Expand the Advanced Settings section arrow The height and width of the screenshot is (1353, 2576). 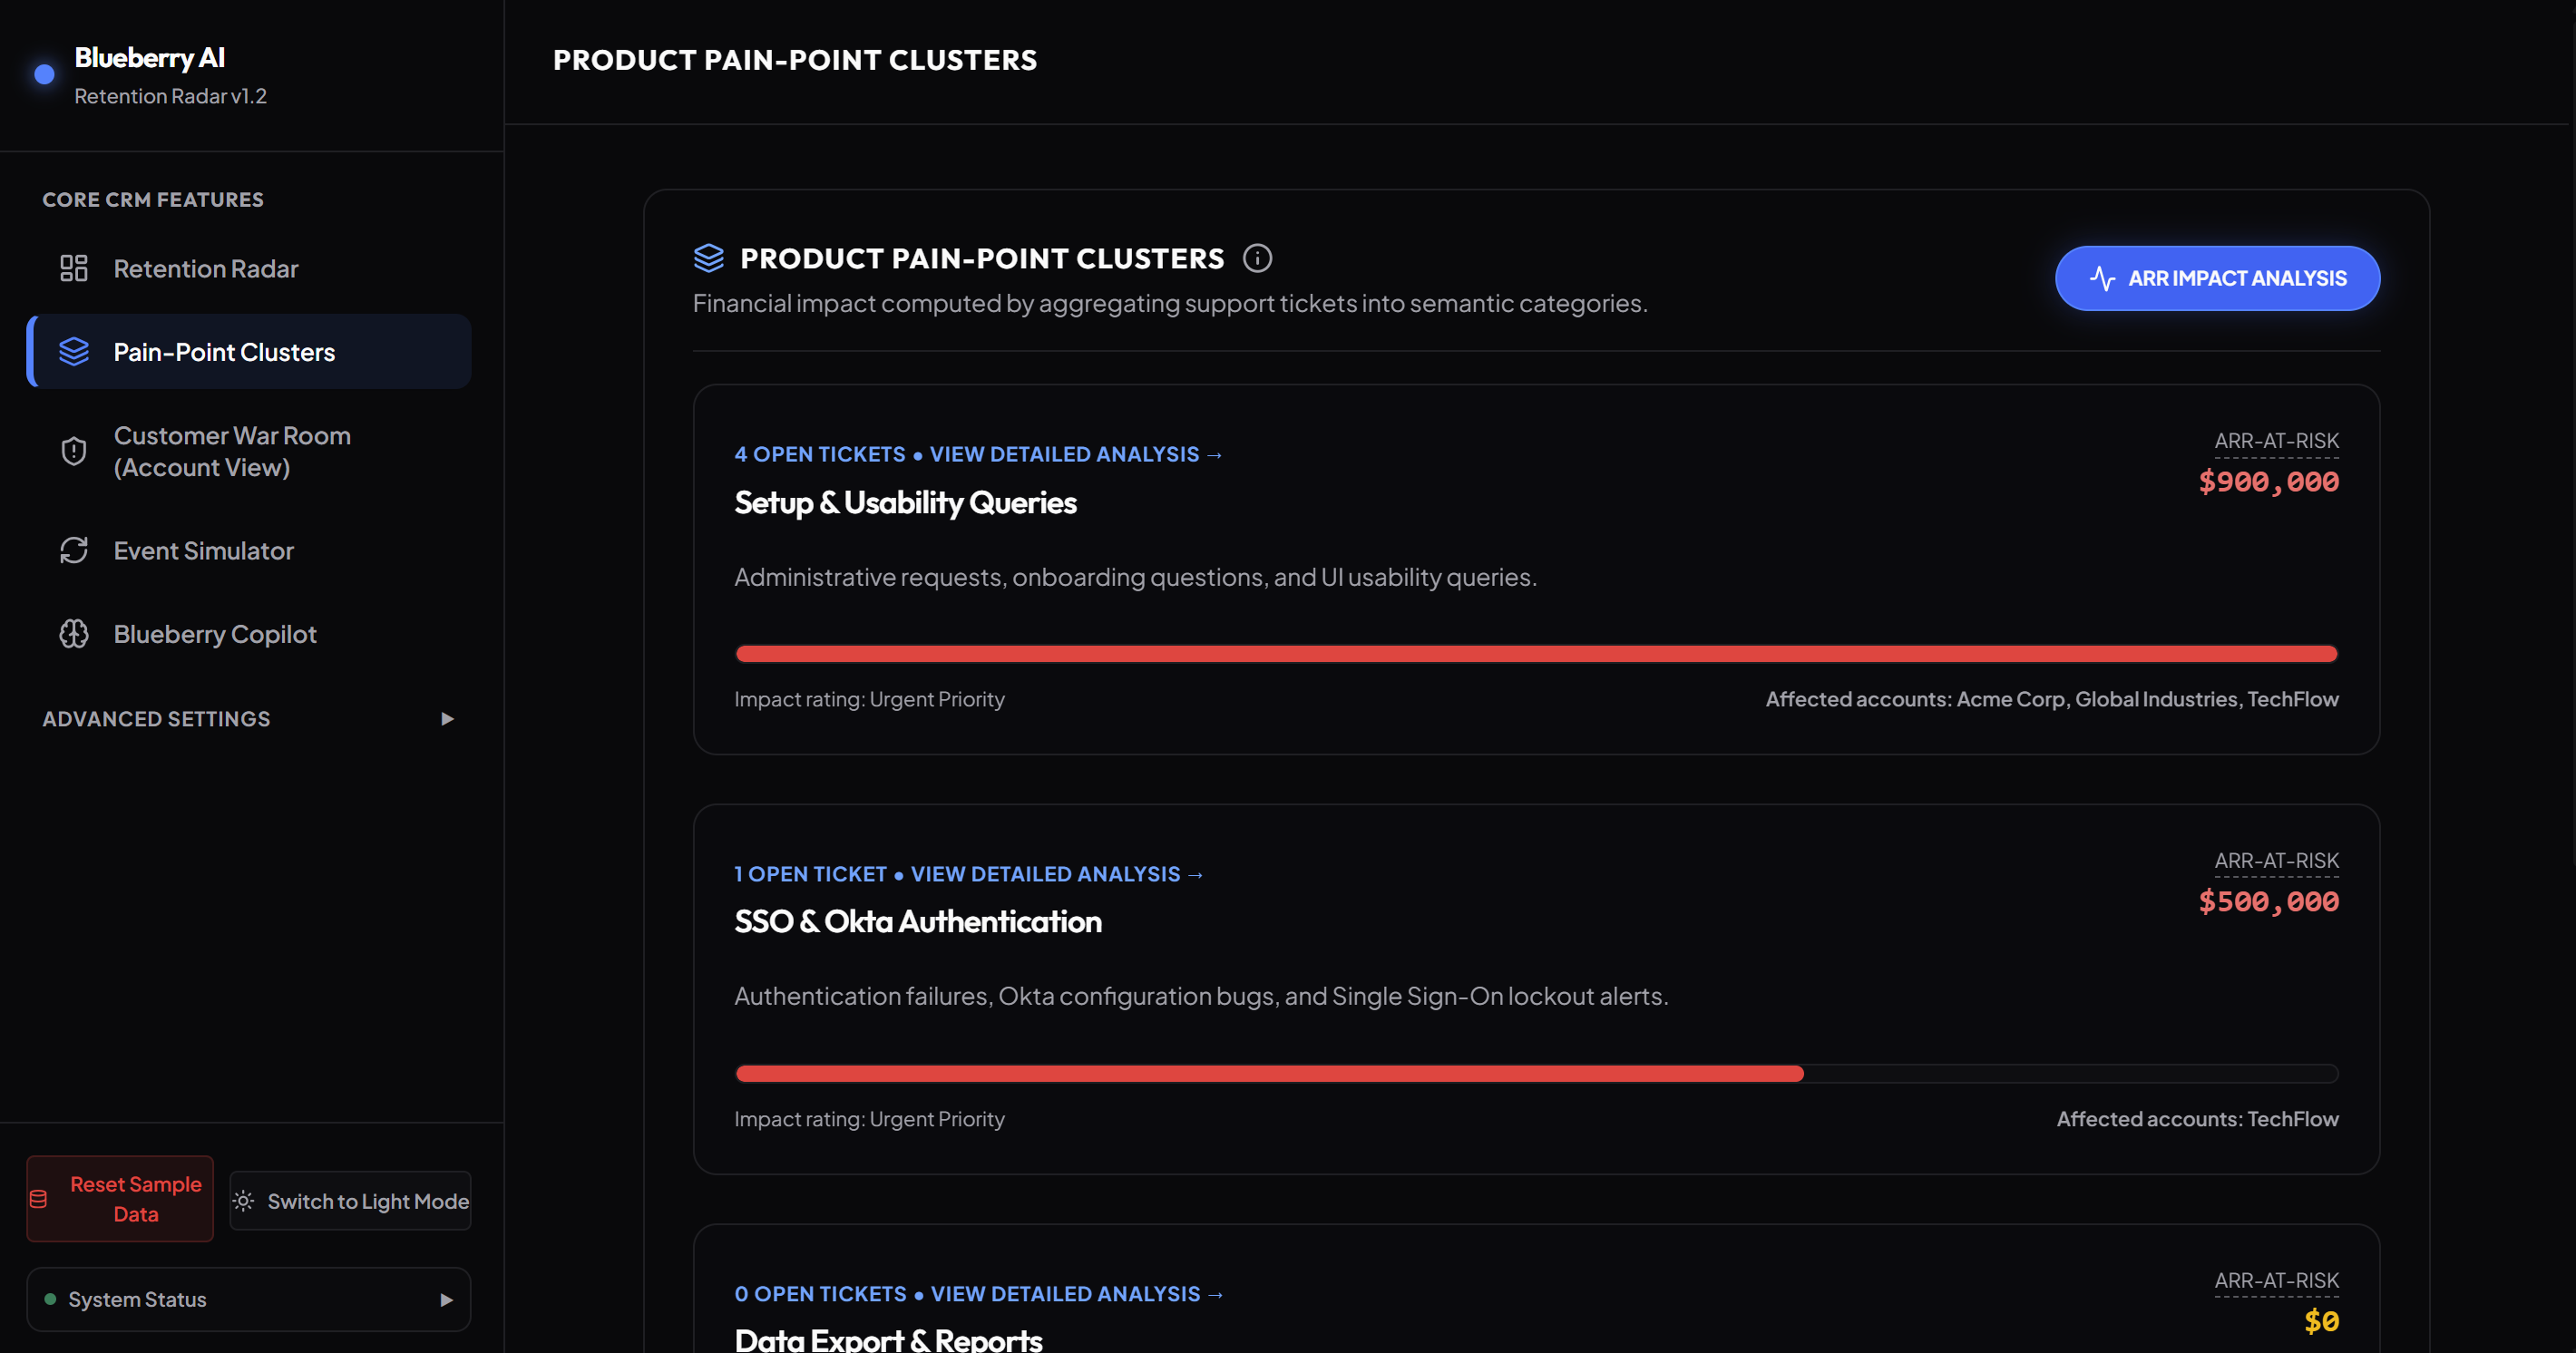click(447, 719)
